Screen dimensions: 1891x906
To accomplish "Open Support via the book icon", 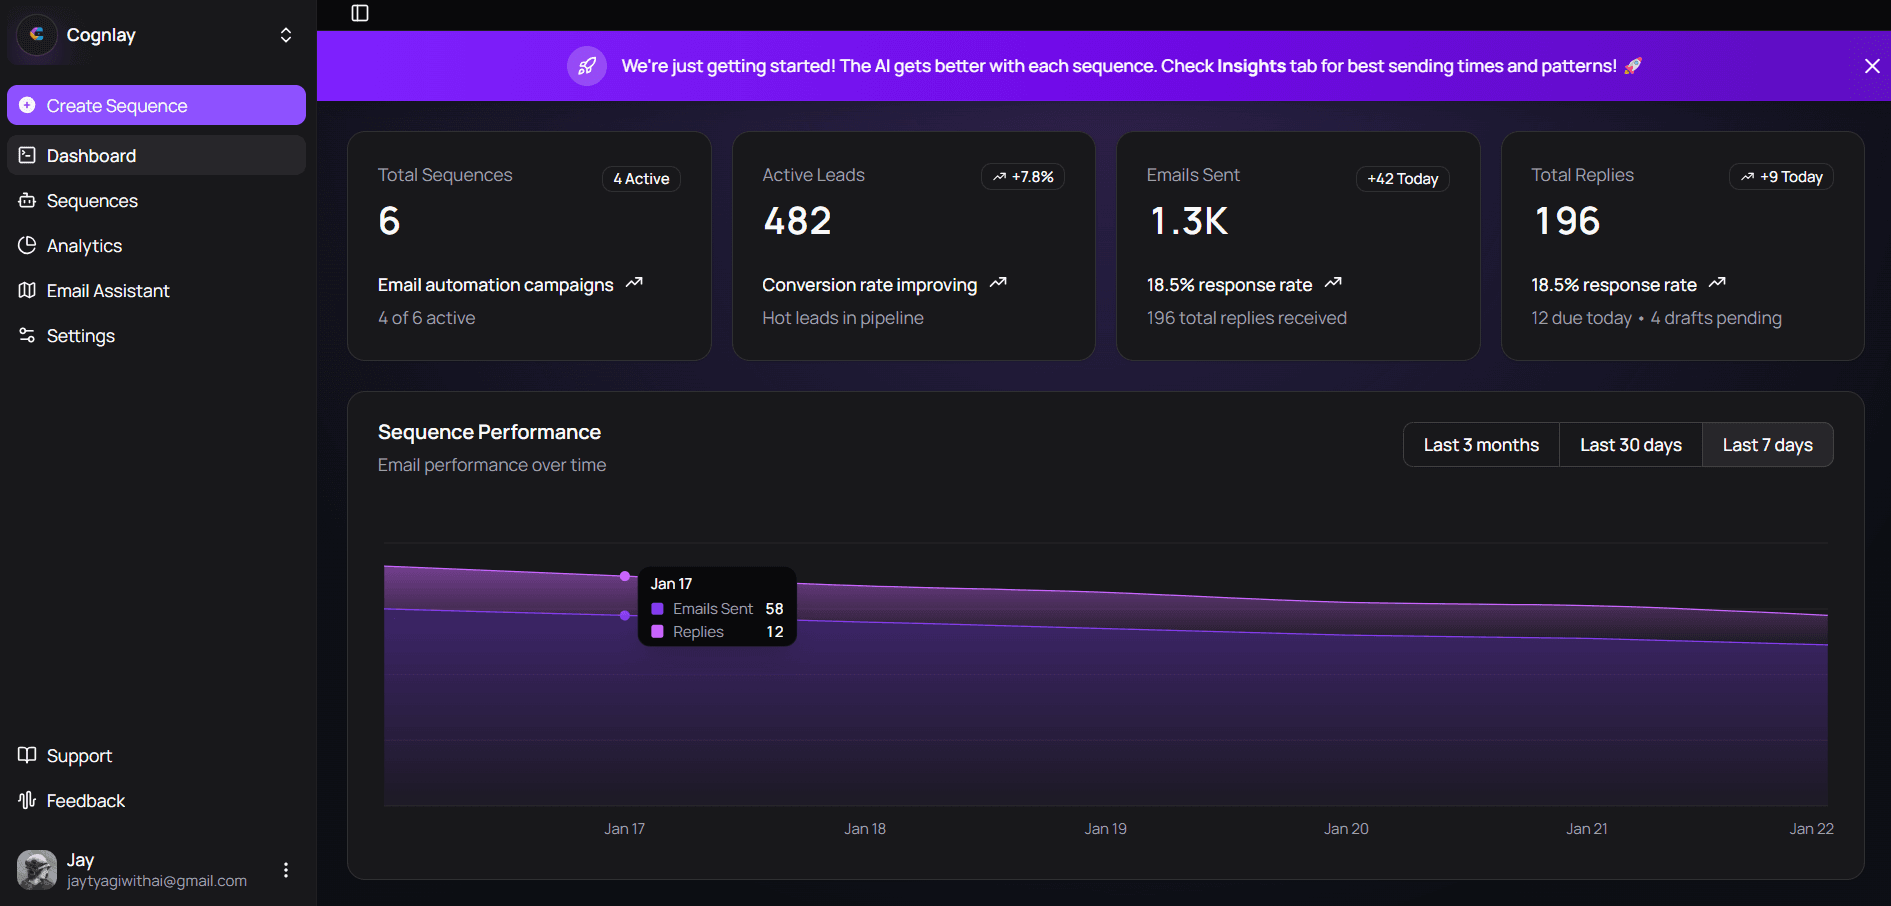I will point(27,755).
